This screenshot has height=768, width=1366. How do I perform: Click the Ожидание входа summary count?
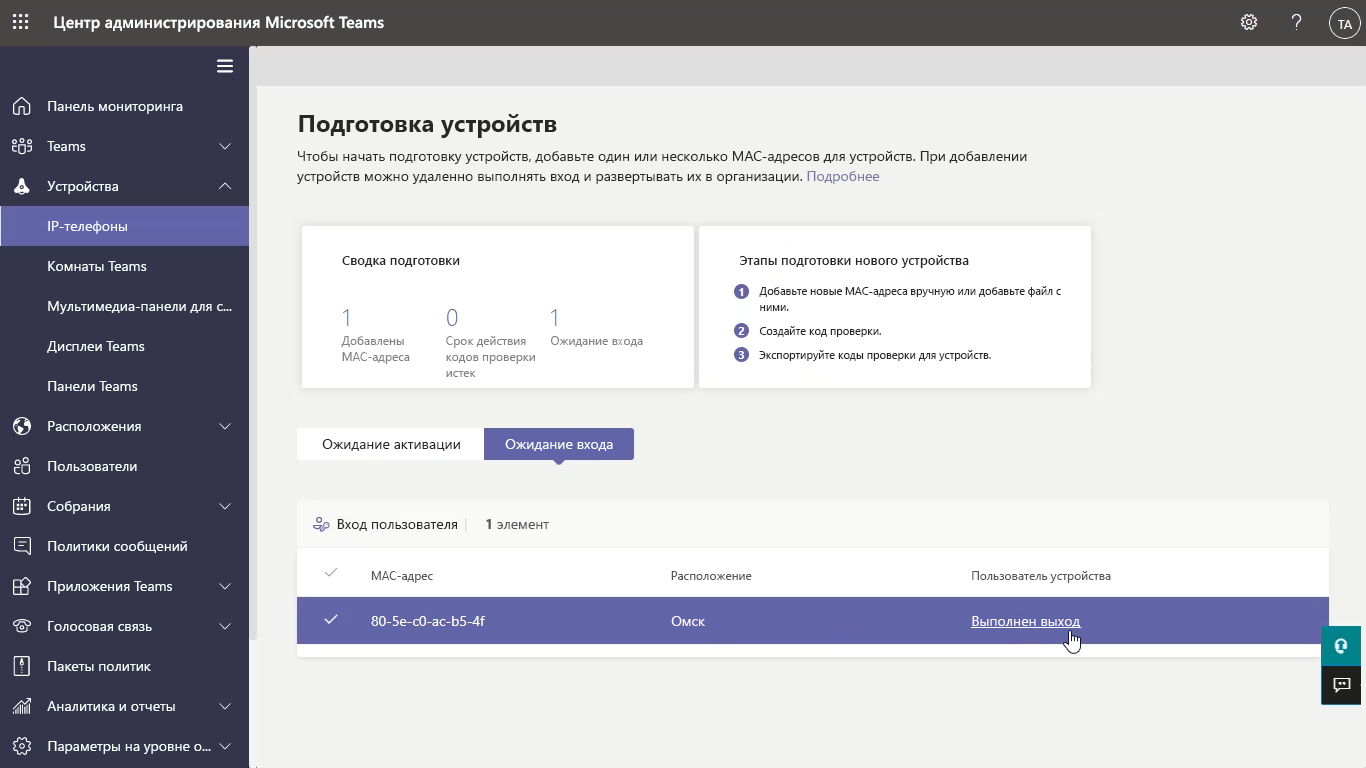pos(555,318)
